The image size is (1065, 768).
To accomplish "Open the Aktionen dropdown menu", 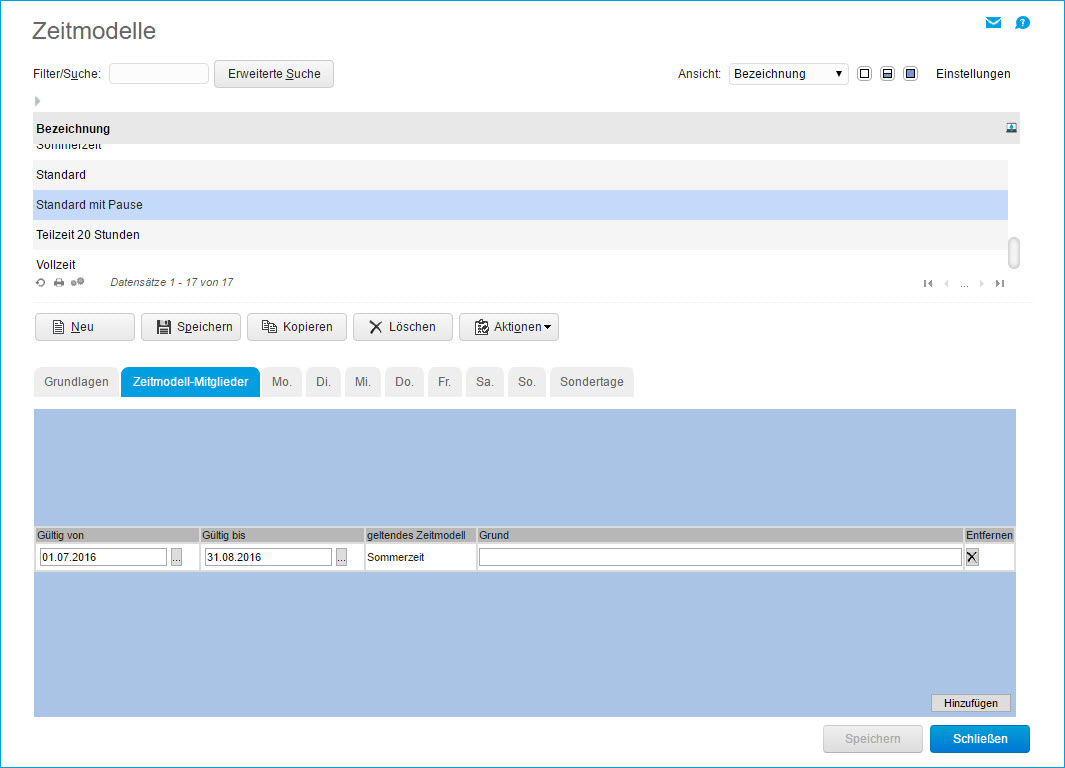I will (x=509, y=327).
